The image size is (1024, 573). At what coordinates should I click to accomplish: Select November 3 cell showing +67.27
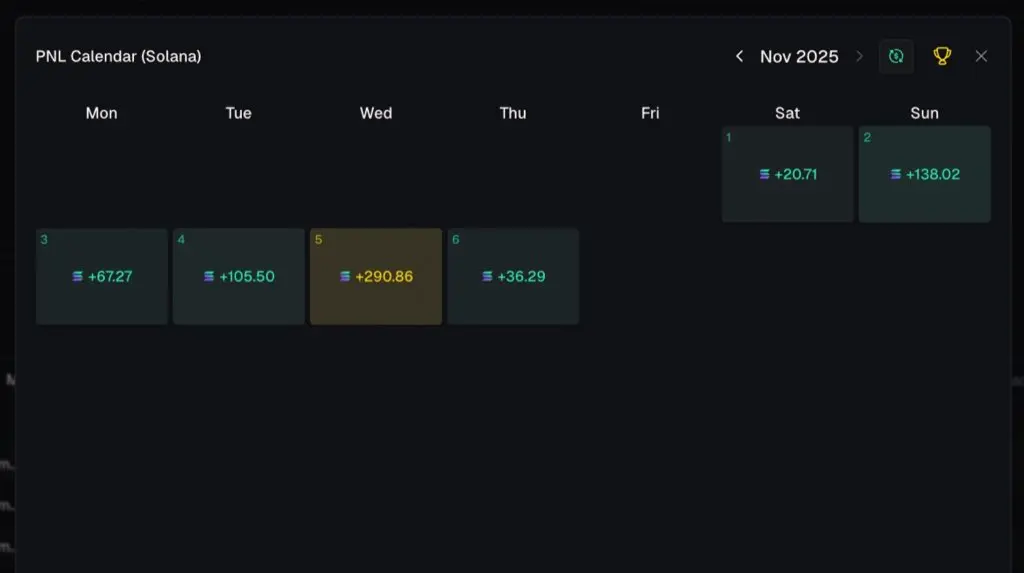pos(101,276)
